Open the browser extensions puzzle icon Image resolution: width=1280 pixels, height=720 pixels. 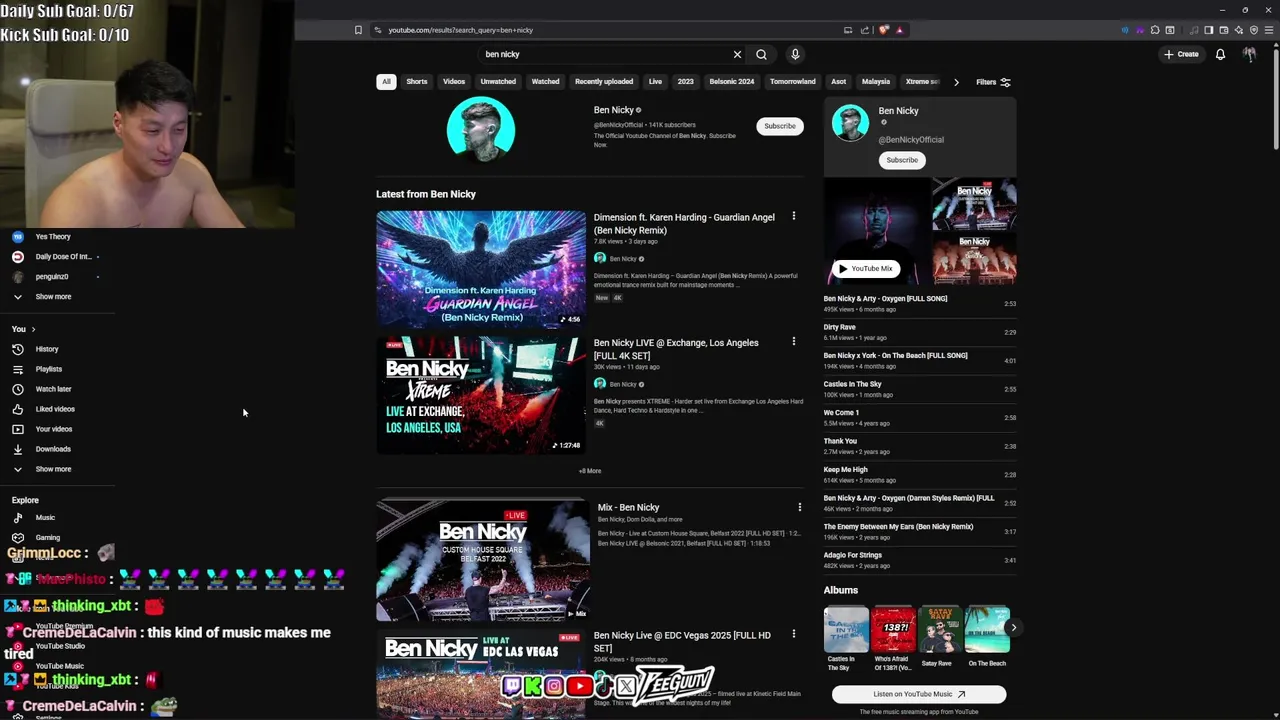coord(1155,30)
